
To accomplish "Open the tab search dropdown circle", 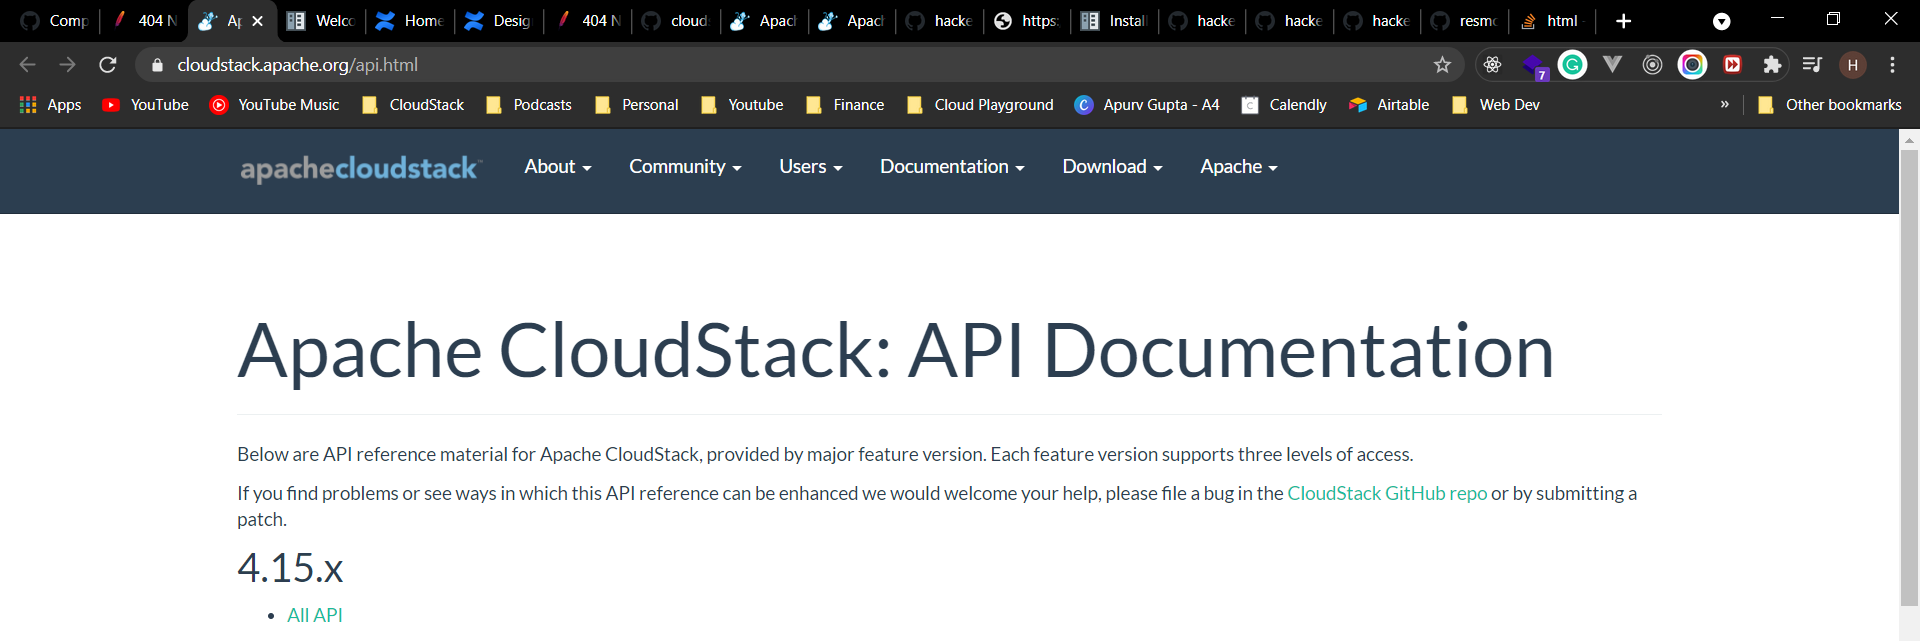I will coord(1721,21).
